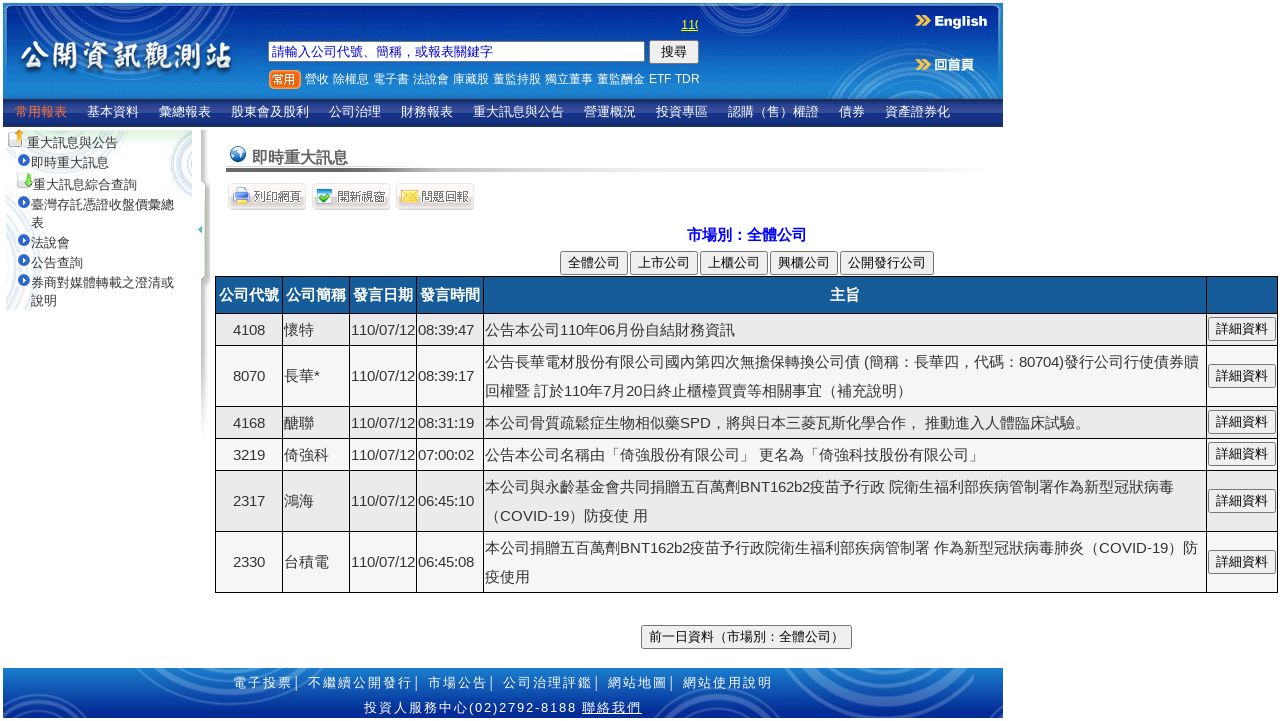Image resolution: width=1284 pixels, height=721 pixels.
Task: Open 重大訊息綜合查詢 in the sidebar
Action: coord(84,184)
